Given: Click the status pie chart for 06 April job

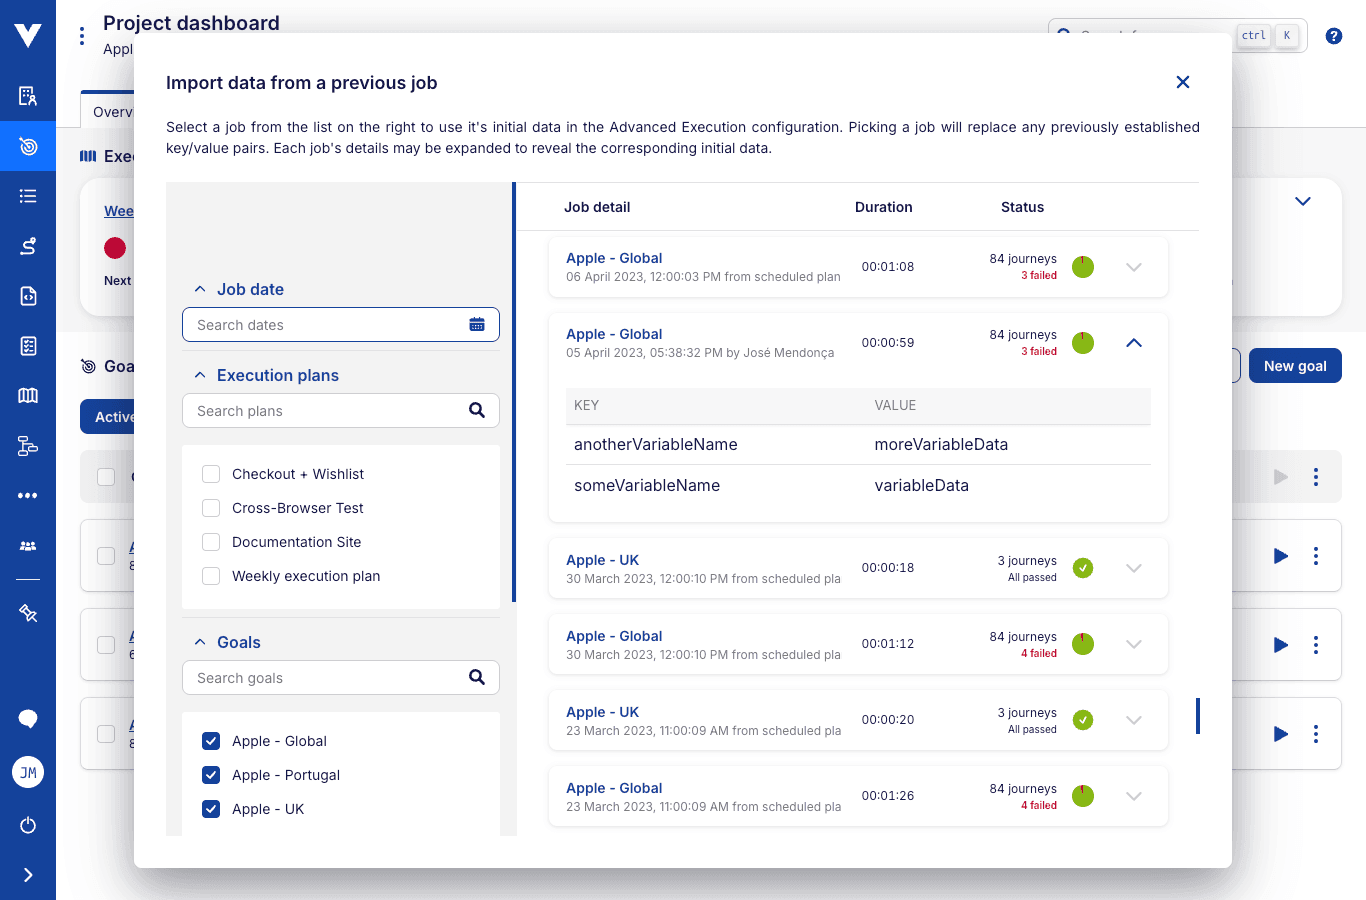Looking at the screenshot, I should 1082,267.
